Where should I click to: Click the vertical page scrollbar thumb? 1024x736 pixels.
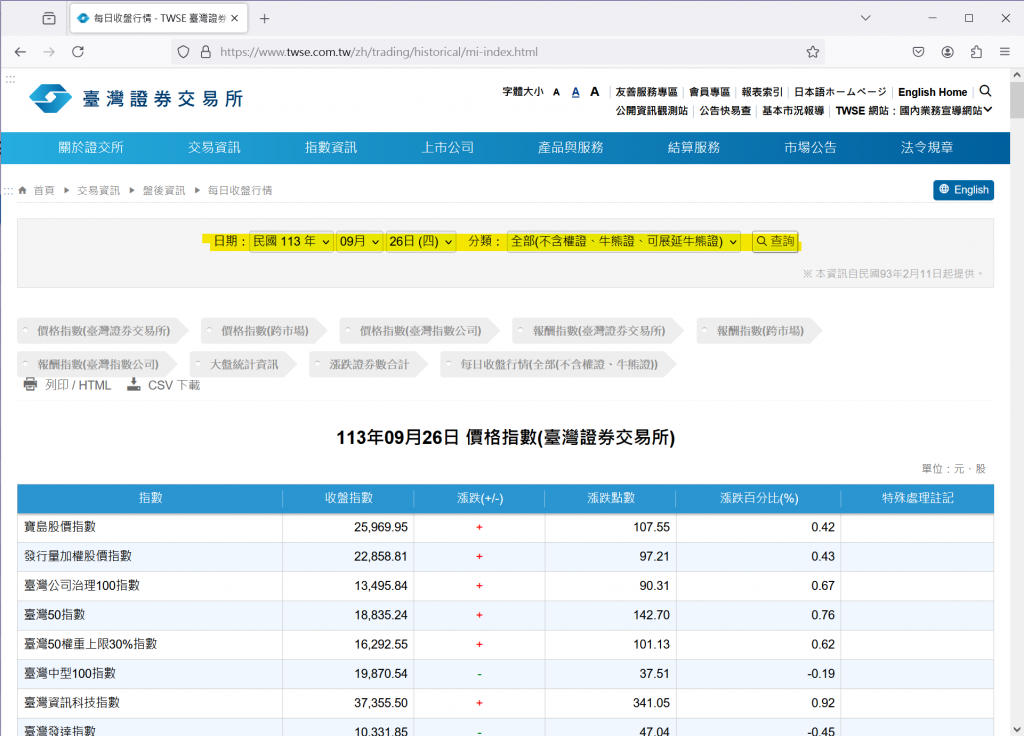1017,100
